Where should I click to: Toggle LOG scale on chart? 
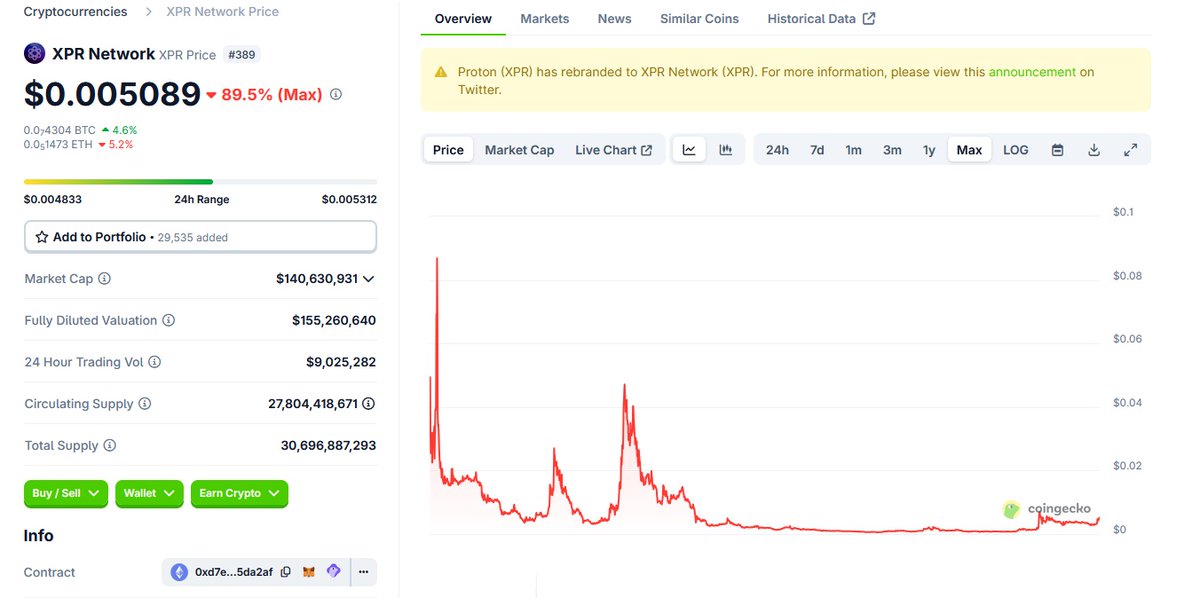click(1015, 150)
